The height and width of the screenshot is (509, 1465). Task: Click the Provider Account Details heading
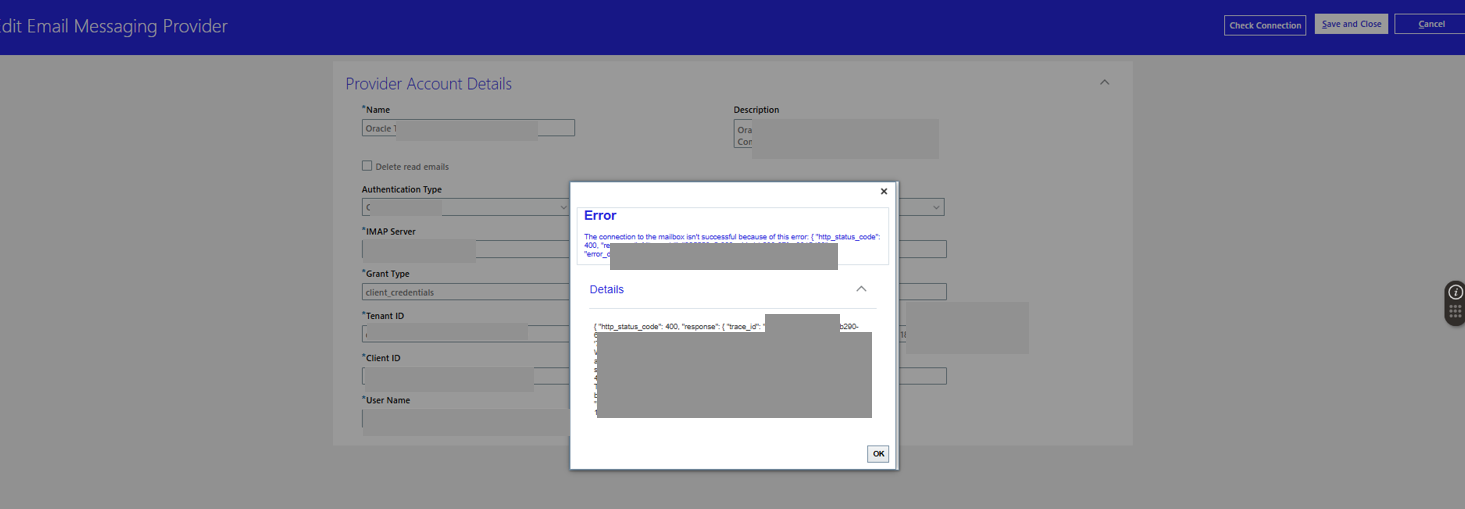pyautogui.click(x=428, y=84)
